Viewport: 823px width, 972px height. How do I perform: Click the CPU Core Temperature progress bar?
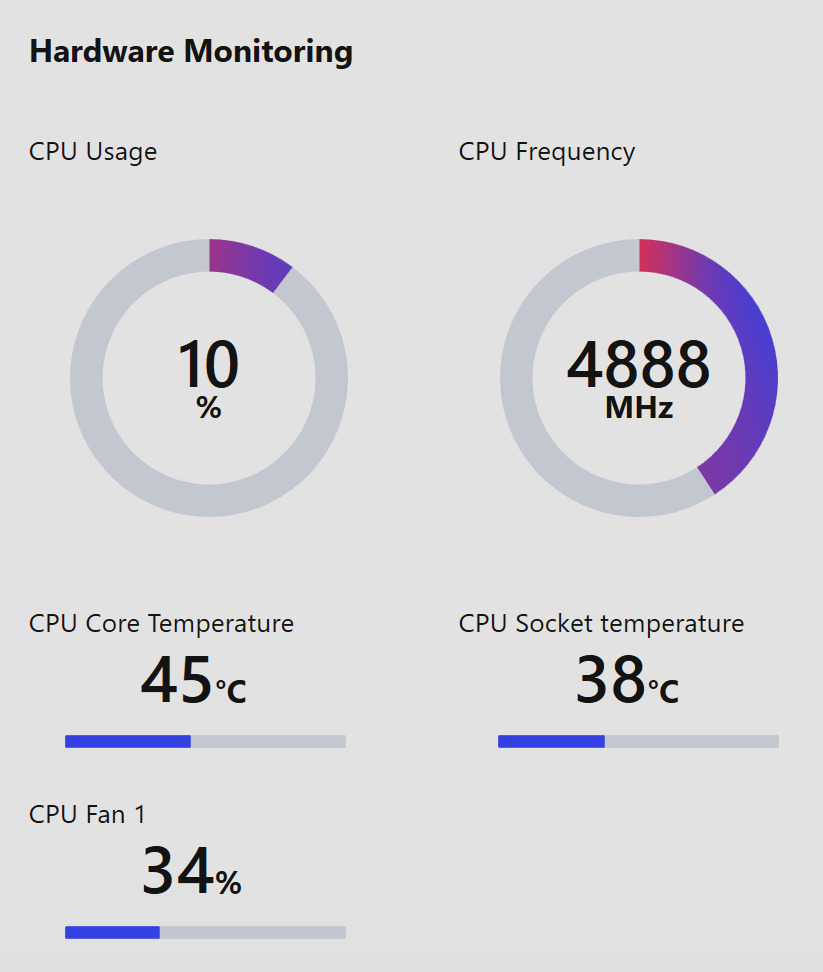[205, 741]
